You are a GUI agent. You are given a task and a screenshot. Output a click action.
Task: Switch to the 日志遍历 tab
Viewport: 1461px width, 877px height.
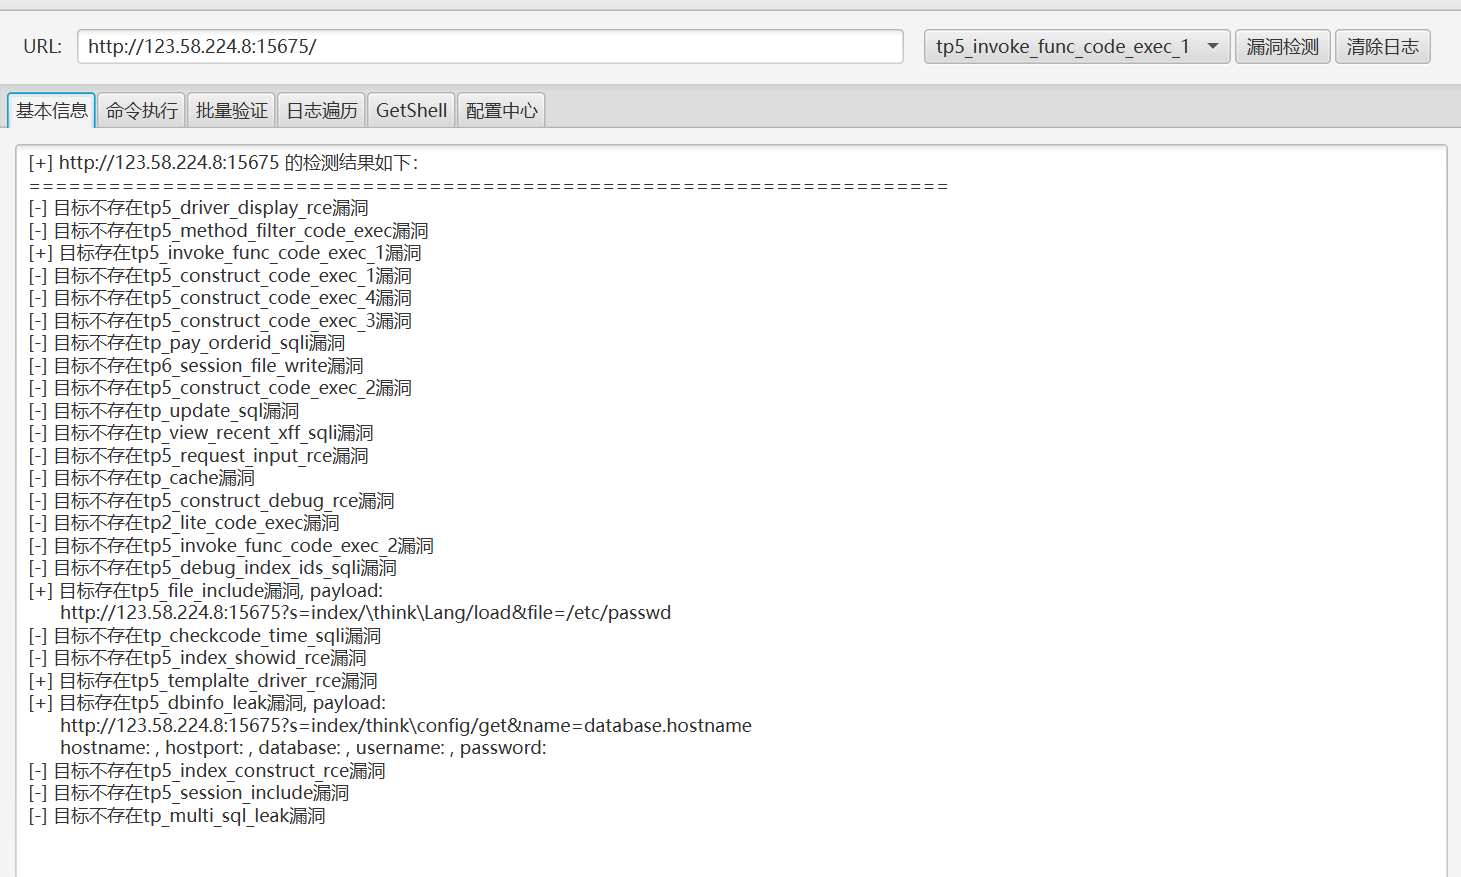pos(322,111)
